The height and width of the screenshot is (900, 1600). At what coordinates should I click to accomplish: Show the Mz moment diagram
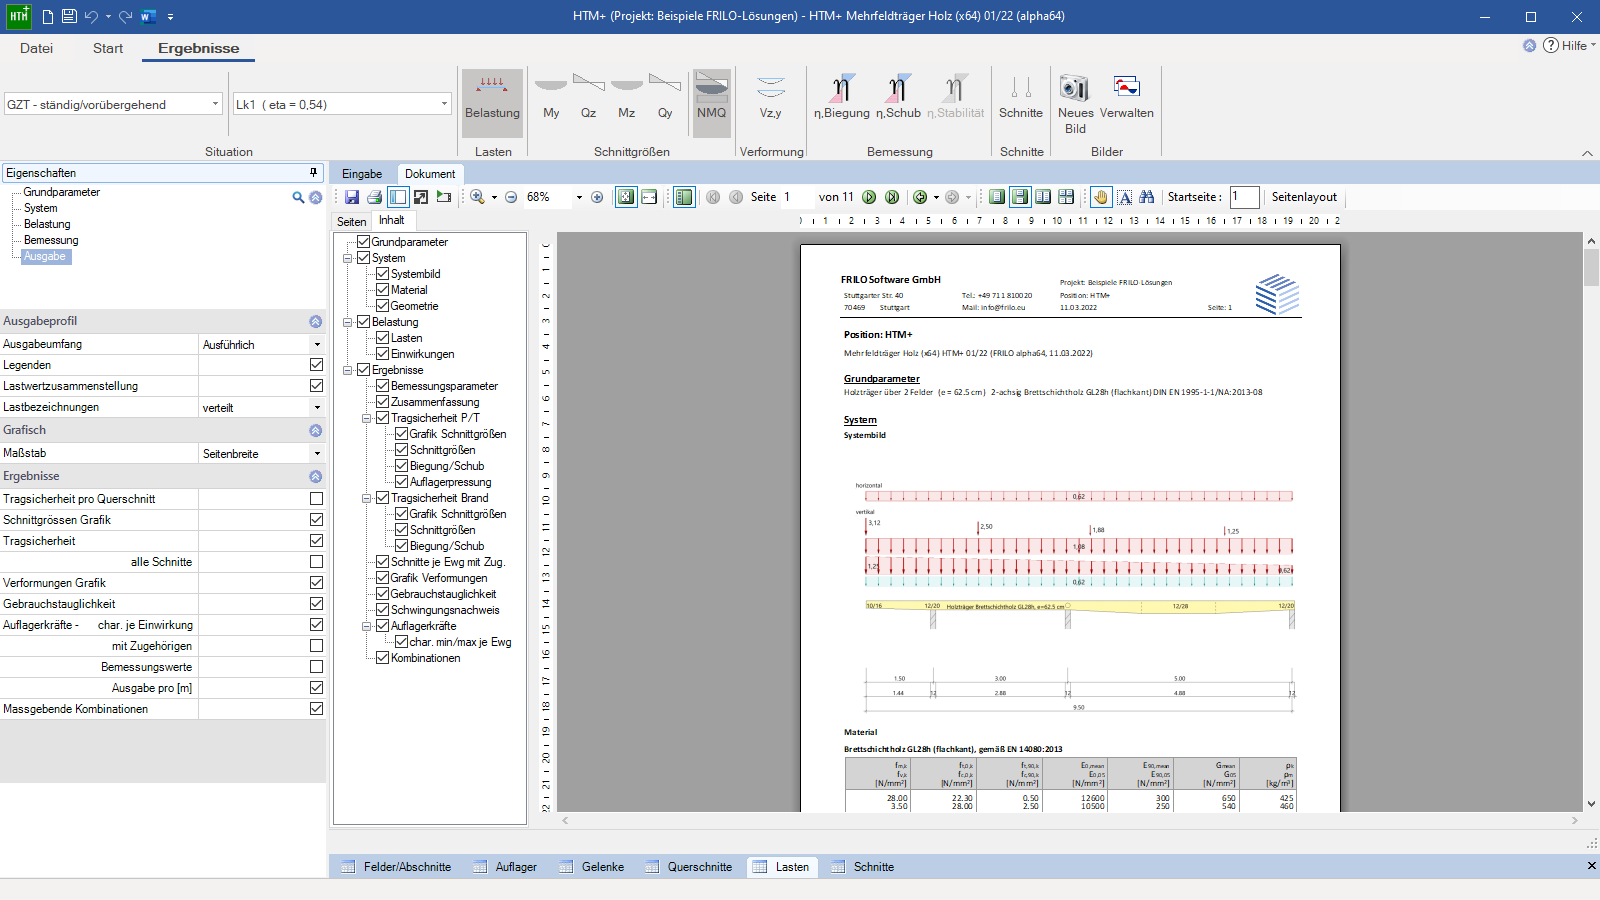pos(627,97)
